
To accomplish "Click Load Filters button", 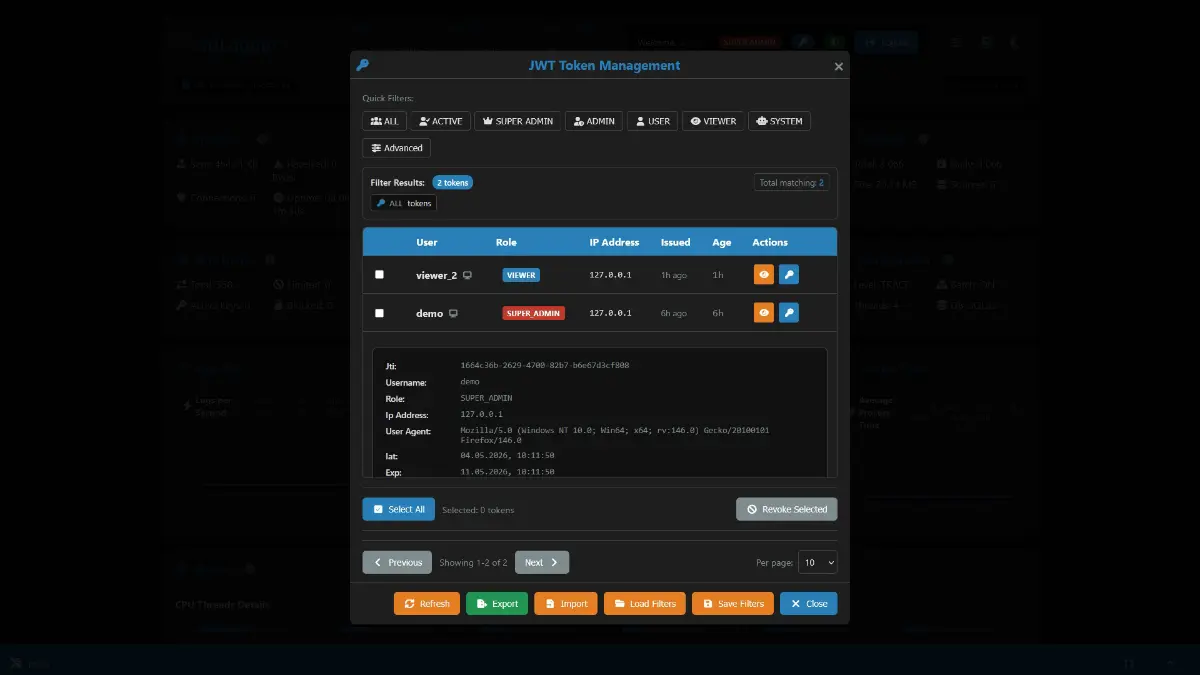I will pos(645,604).
